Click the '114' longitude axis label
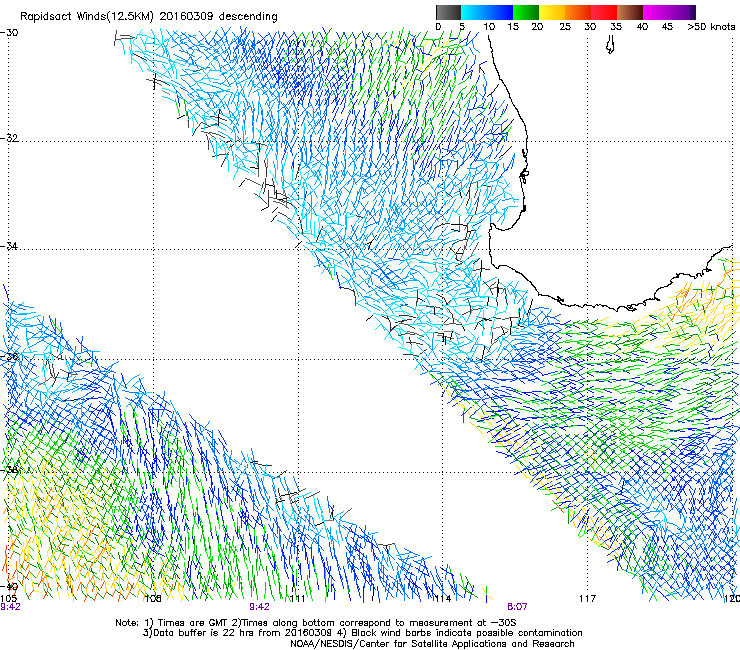740x650 pixels. [442, 599]
